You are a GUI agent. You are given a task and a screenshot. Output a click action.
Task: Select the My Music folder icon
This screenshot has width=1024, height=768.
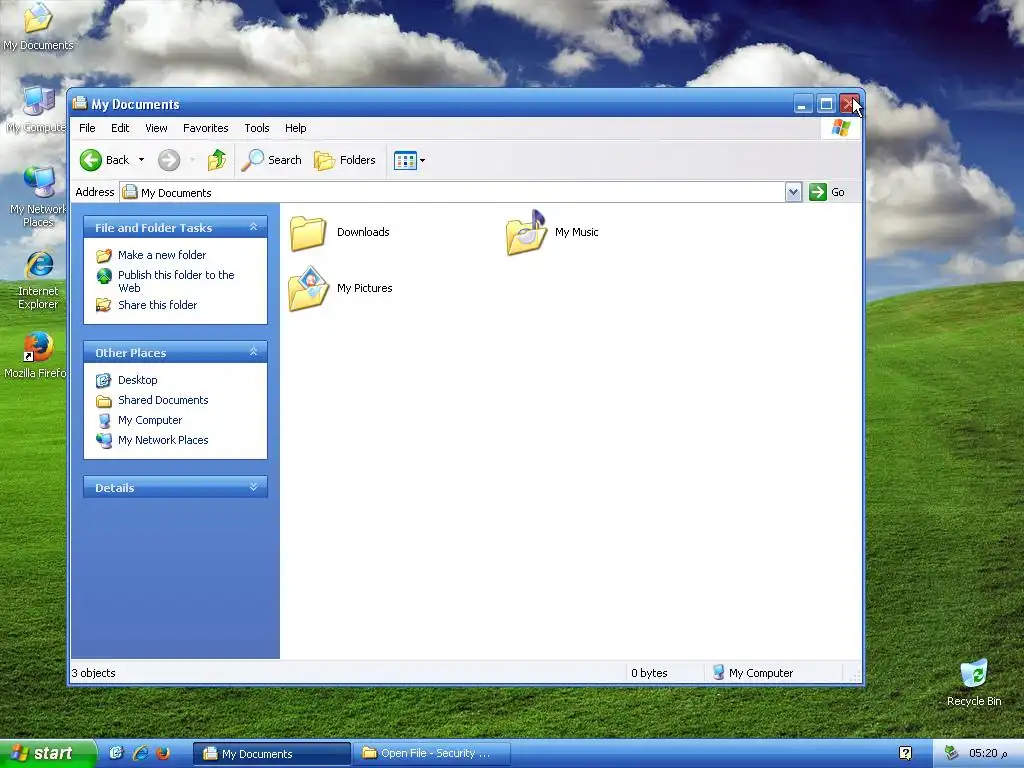point(526,232)
